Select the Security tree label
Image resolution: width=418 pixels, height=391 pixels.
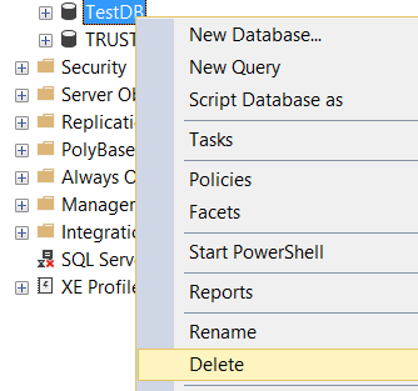94,68
